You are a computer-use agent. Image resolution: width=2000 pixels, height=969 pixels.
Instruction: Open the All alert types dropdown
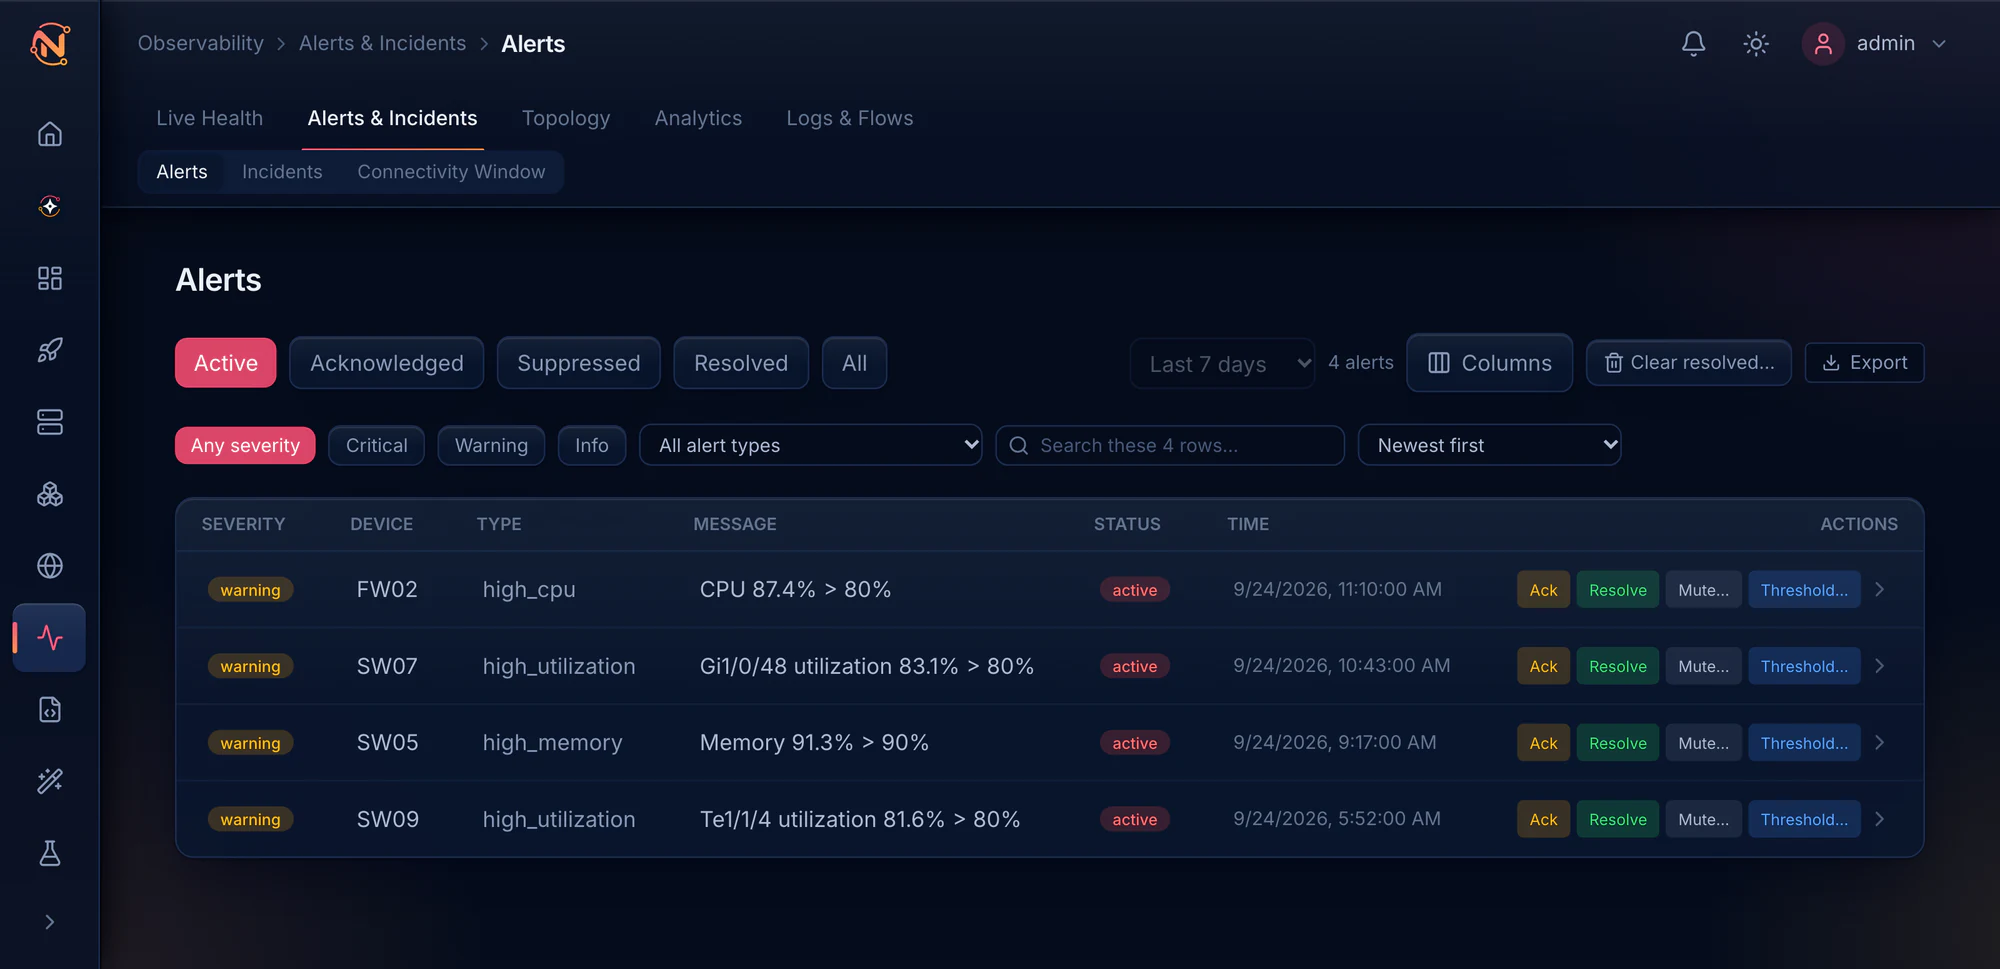tap(811, 445)
